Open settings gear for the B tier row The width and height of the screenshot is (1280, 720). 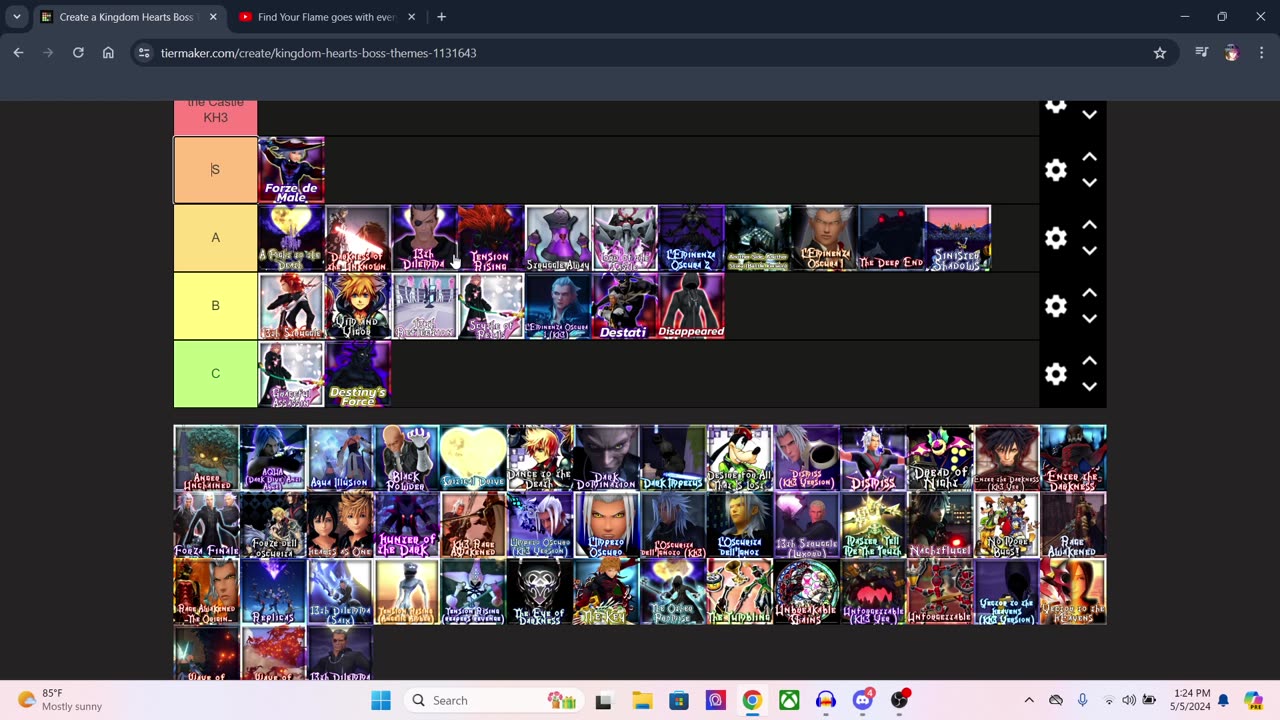pos(1055,306)
